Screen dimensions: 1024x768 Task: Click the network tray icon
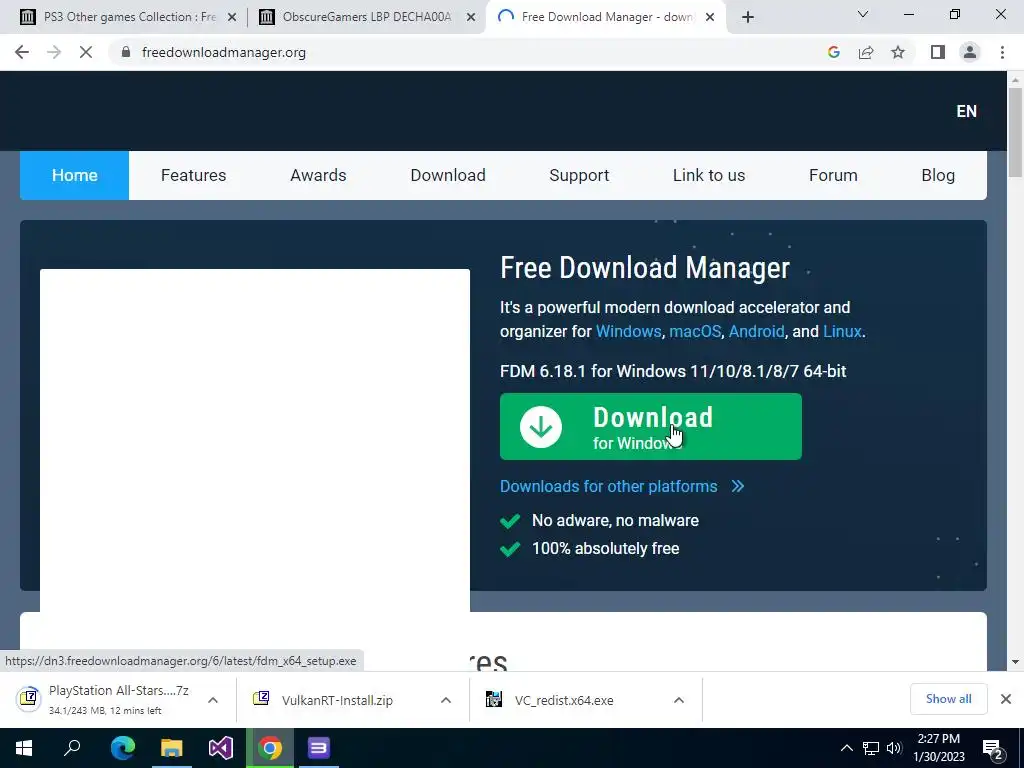click(x=871, y=748)
